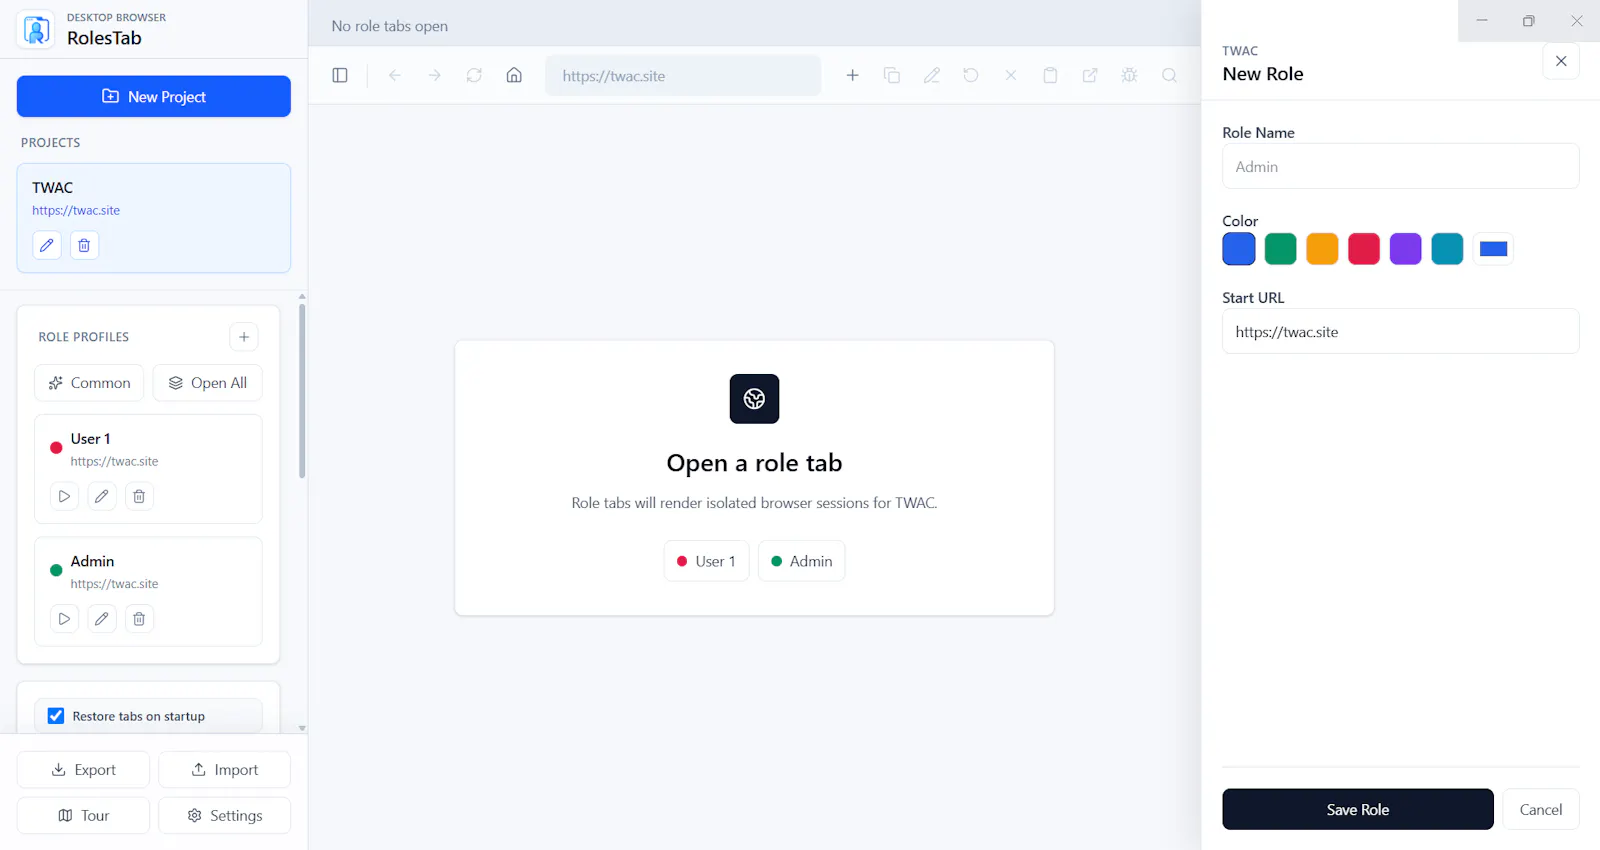Focus the Start URL input field
This screenshot has height=850, width=1600.
click(1400, 331)
